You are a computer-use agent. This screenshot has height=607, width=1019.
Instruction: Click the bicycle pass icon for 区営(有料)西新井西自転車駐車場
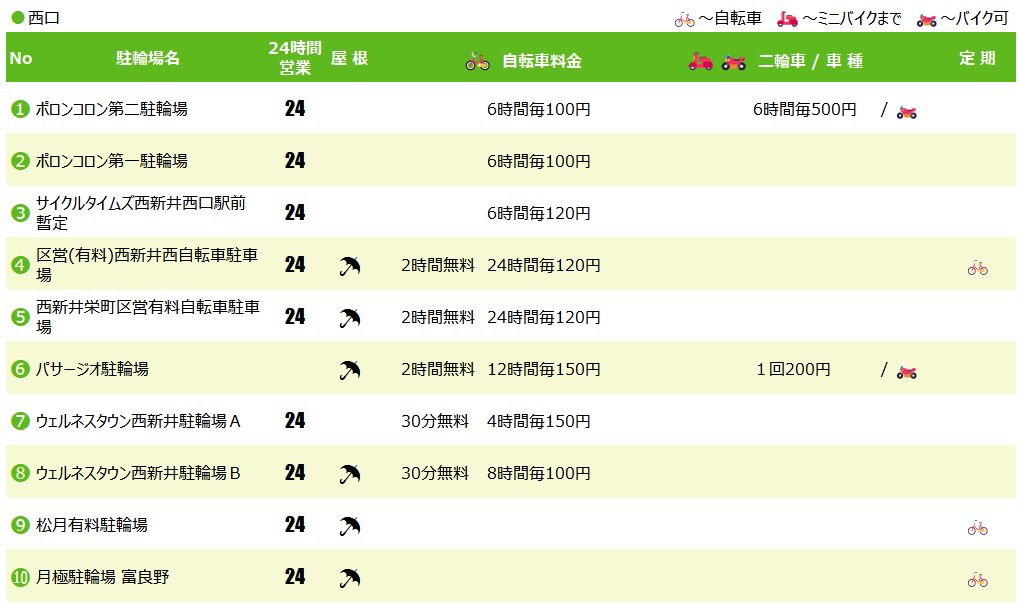[x=977, y=267]
